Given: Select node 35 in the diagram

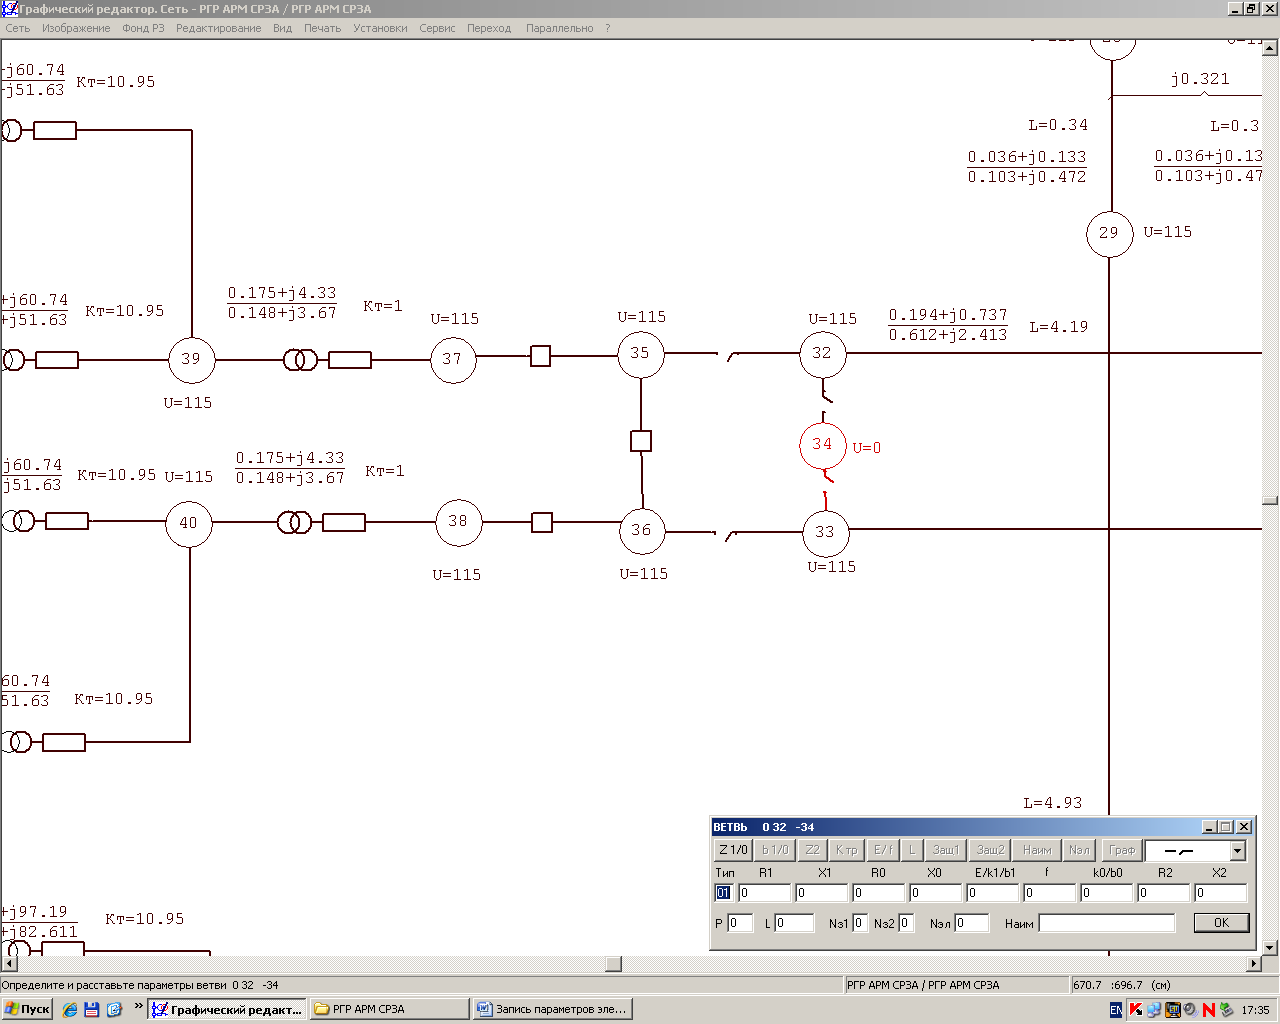Looking at the screenshot, I should [x=640, y=353].
